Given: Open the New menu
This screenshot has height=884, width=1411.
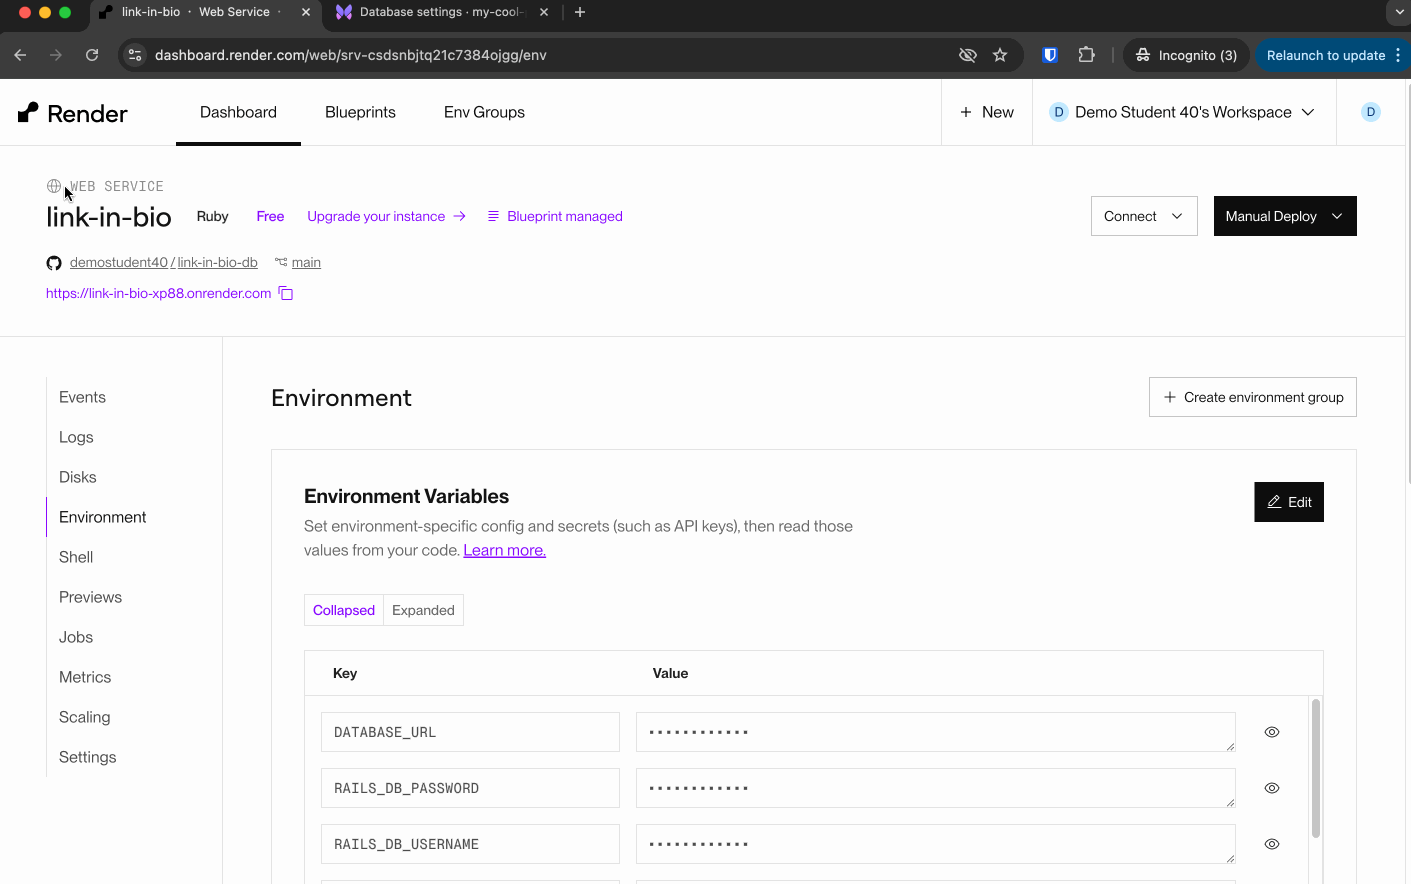Looking at the screenshot, I should (x=987, y=112).
